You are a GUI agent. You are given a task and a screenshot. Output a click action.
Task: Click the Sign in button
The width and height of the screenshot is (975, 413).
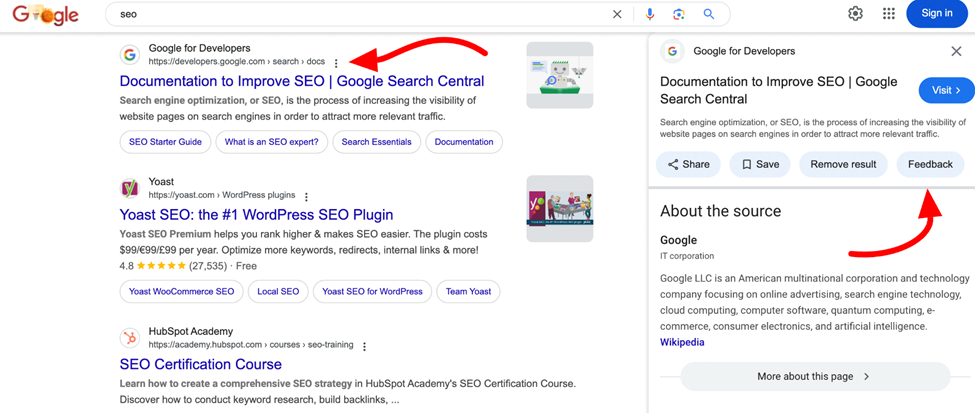936,14
